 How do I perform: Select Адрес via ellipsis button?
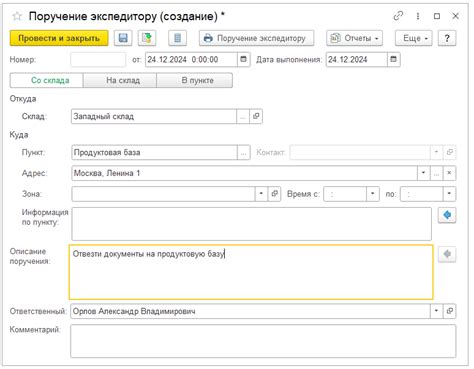436,173
